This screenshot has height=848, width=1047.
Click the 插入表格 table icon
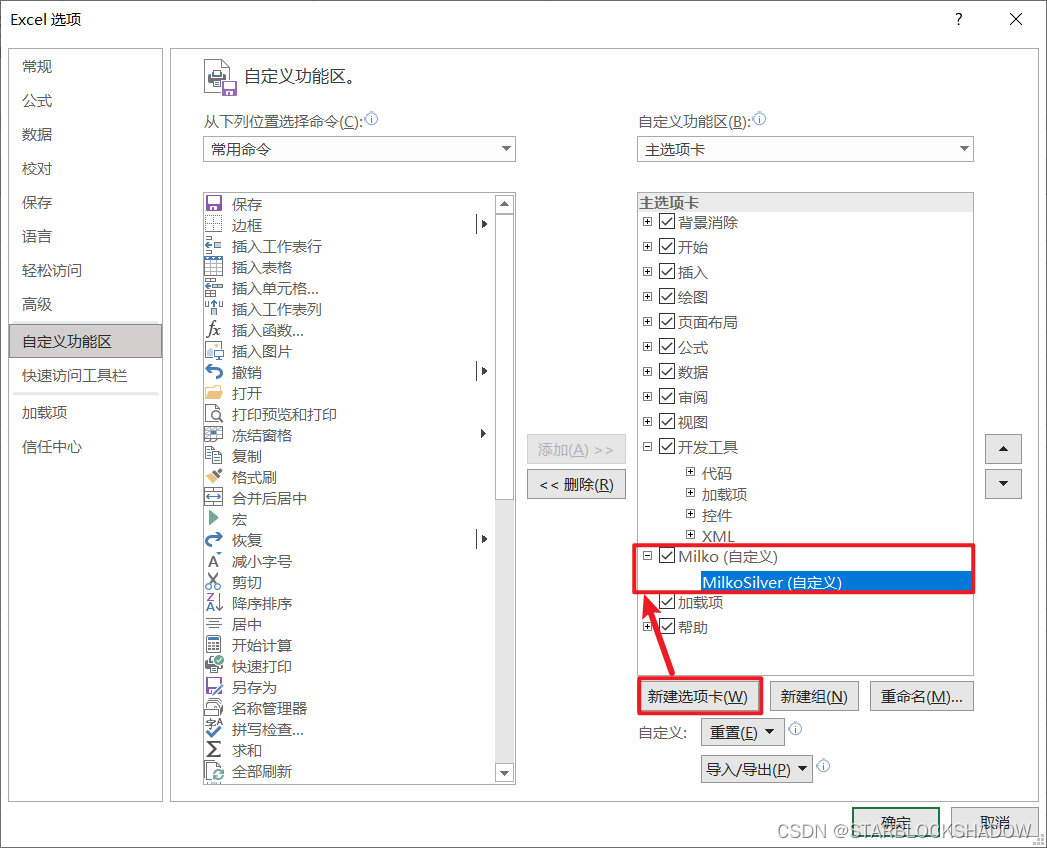(x=214, y=266)
